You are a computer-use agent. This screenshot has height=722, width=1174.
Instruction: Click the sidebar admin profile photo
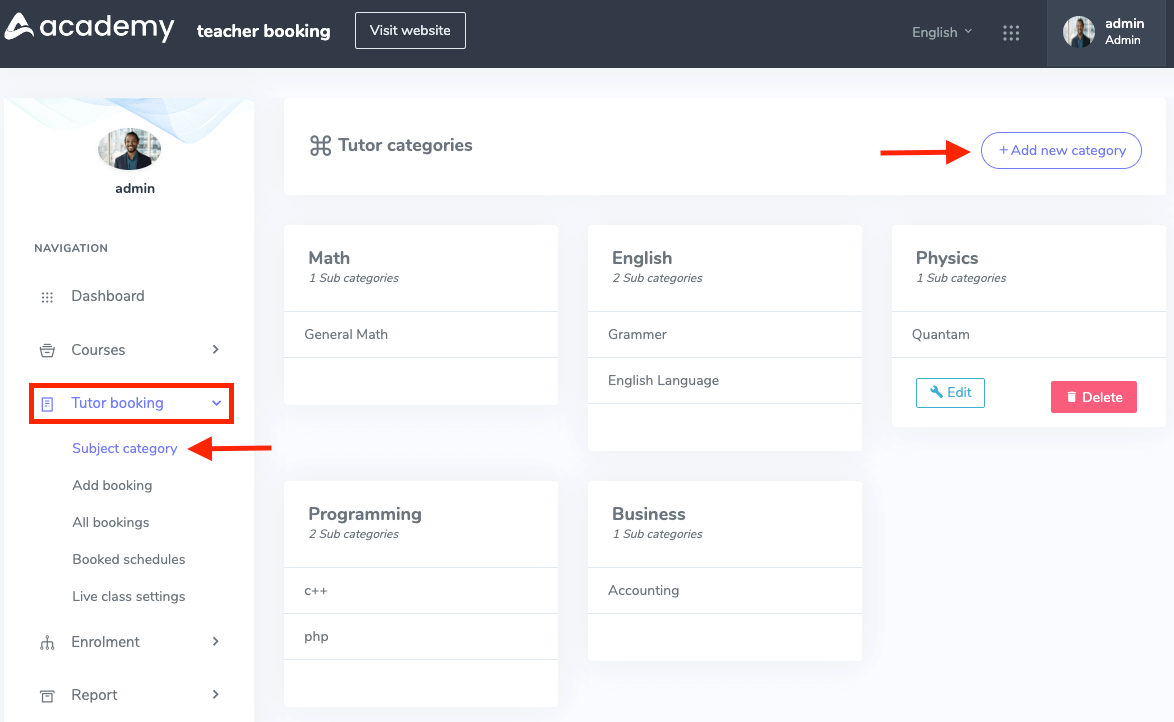pyautogui.click(x=130, y=148)
